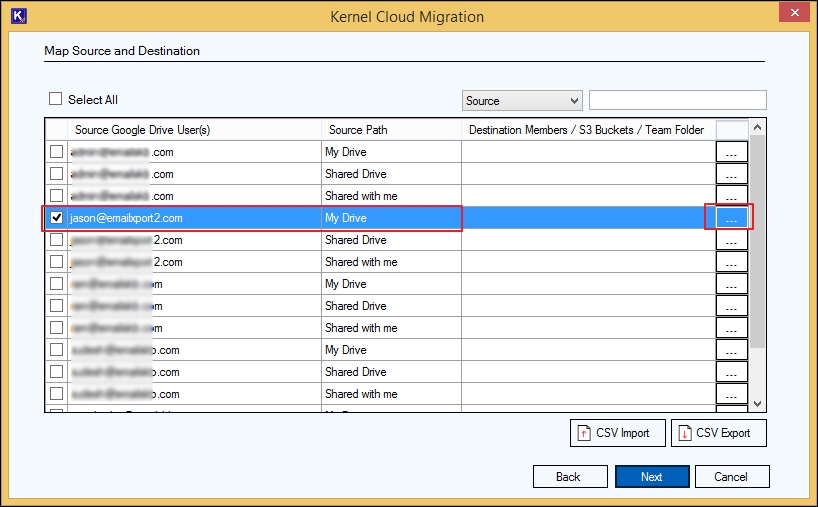This screenshot has width=818, height=507.
Task: Click the Cancel button
Action: point(732,477)
